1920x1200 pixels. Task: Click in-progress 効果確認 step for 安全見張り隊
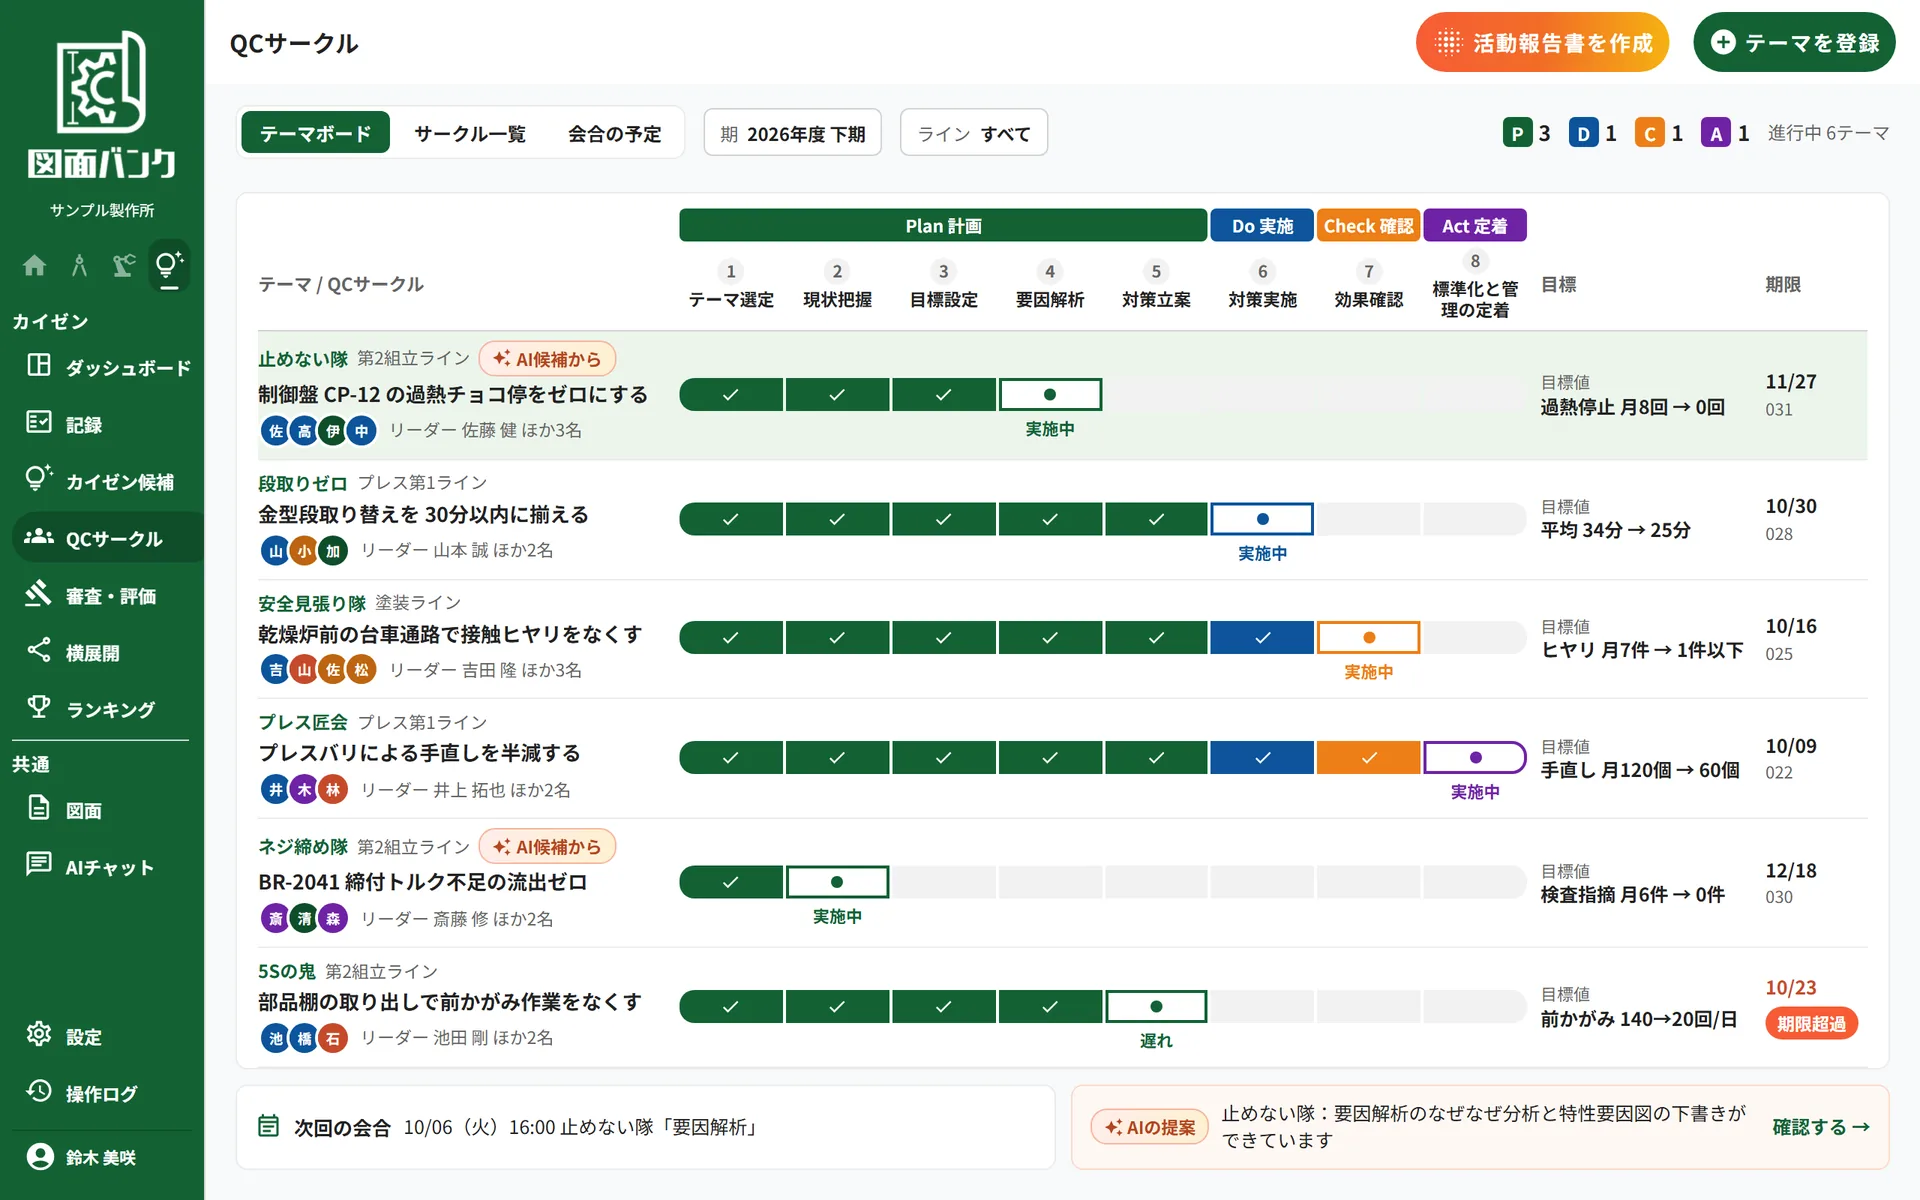click(1368, 638)
